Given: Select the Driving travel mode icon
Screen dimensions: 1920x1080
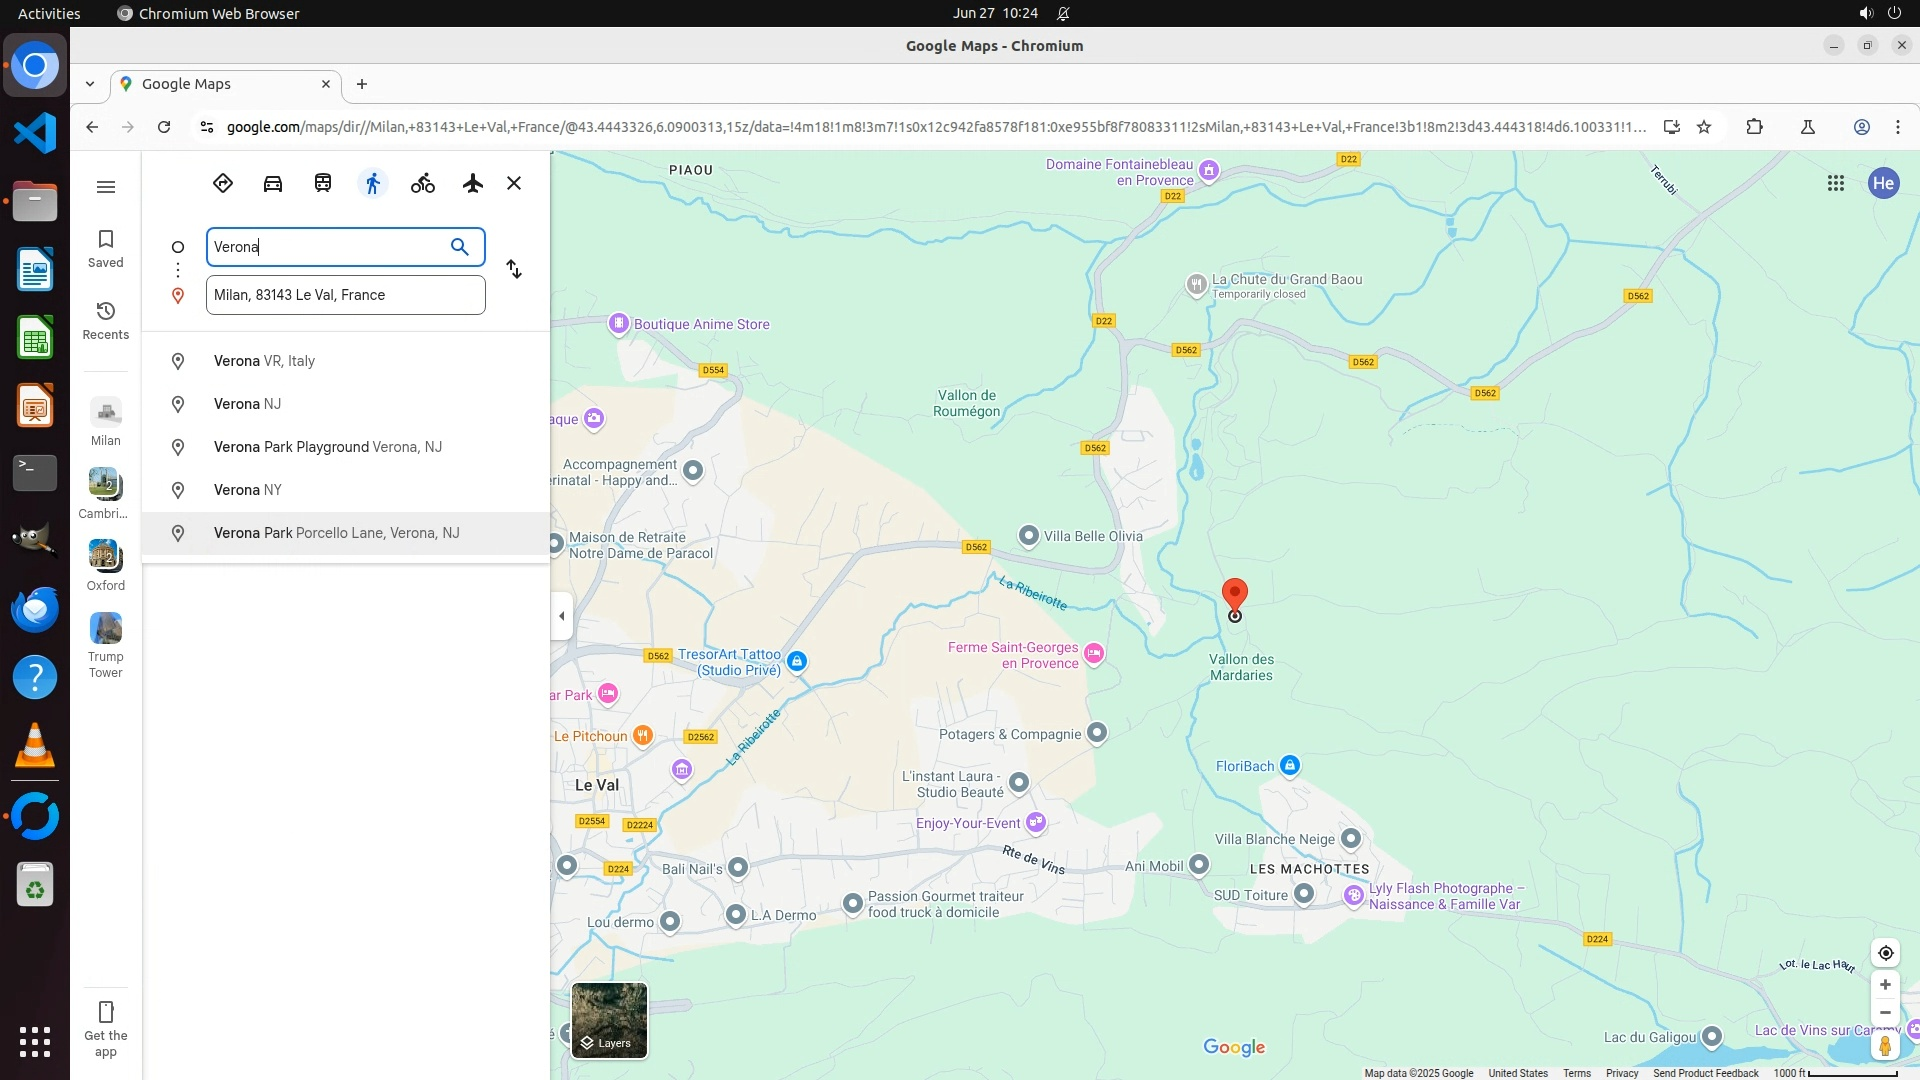Looking at the screenshot, I should point(273,183).
